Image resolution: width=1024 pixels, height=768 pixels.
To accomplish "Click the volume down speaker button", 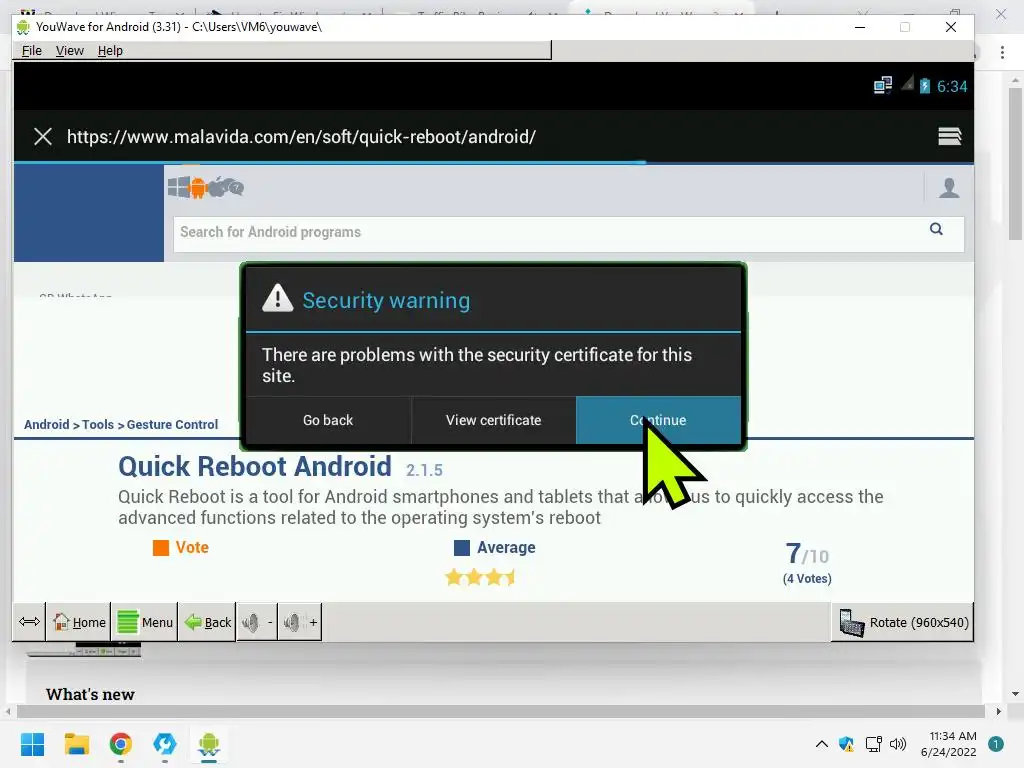I will (x=257, y=622).
